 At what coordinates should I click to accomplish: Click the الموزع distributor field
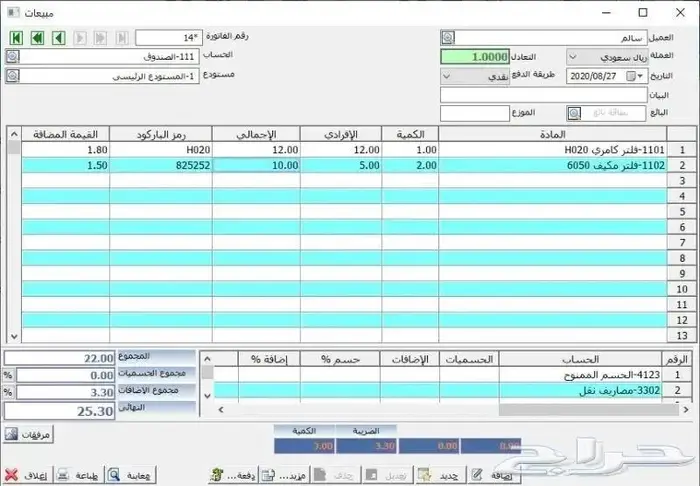475,113
